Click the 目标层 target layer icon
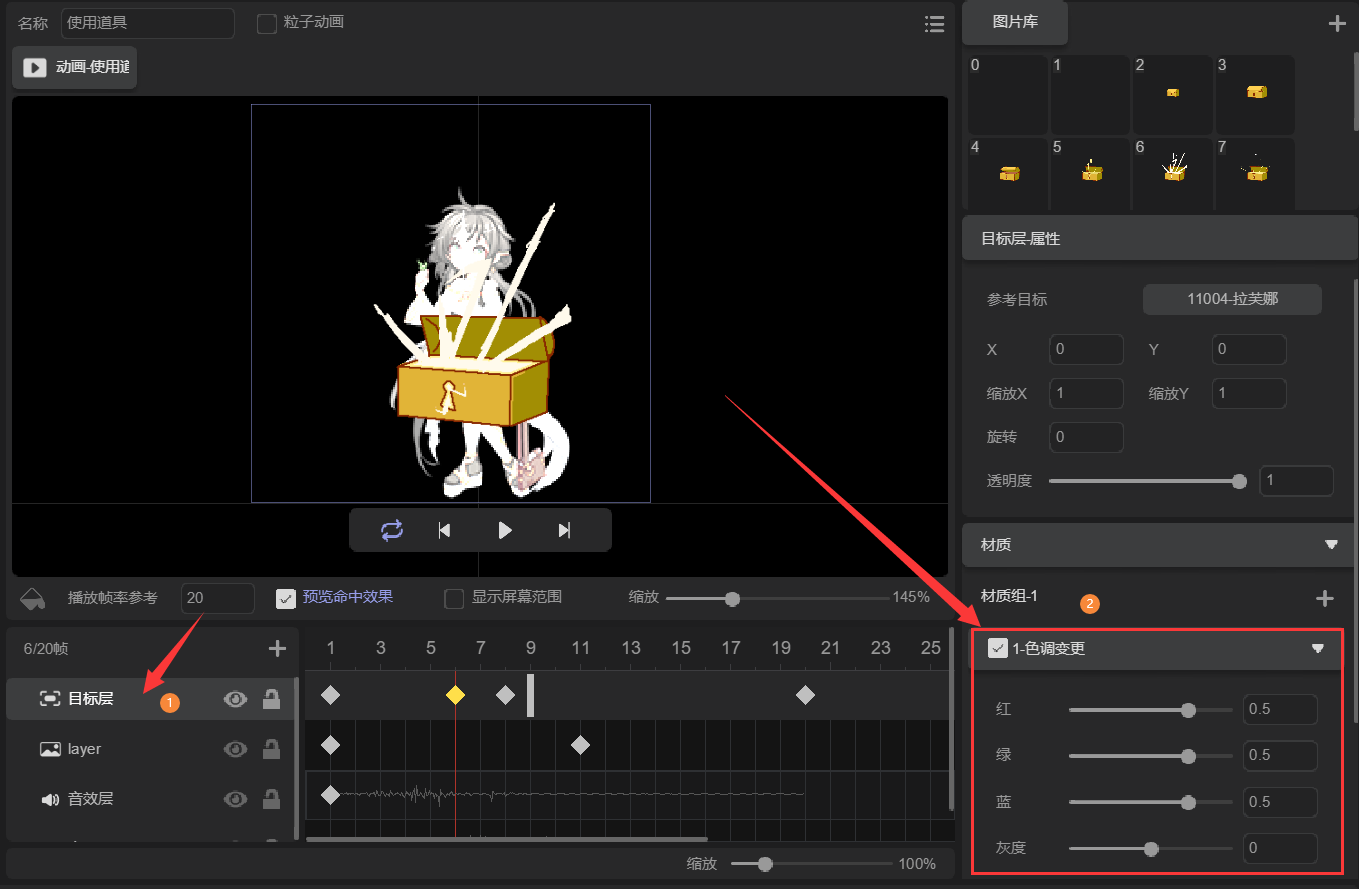Viewport: 1359px width, 889px height. click(x=50, y=699)
